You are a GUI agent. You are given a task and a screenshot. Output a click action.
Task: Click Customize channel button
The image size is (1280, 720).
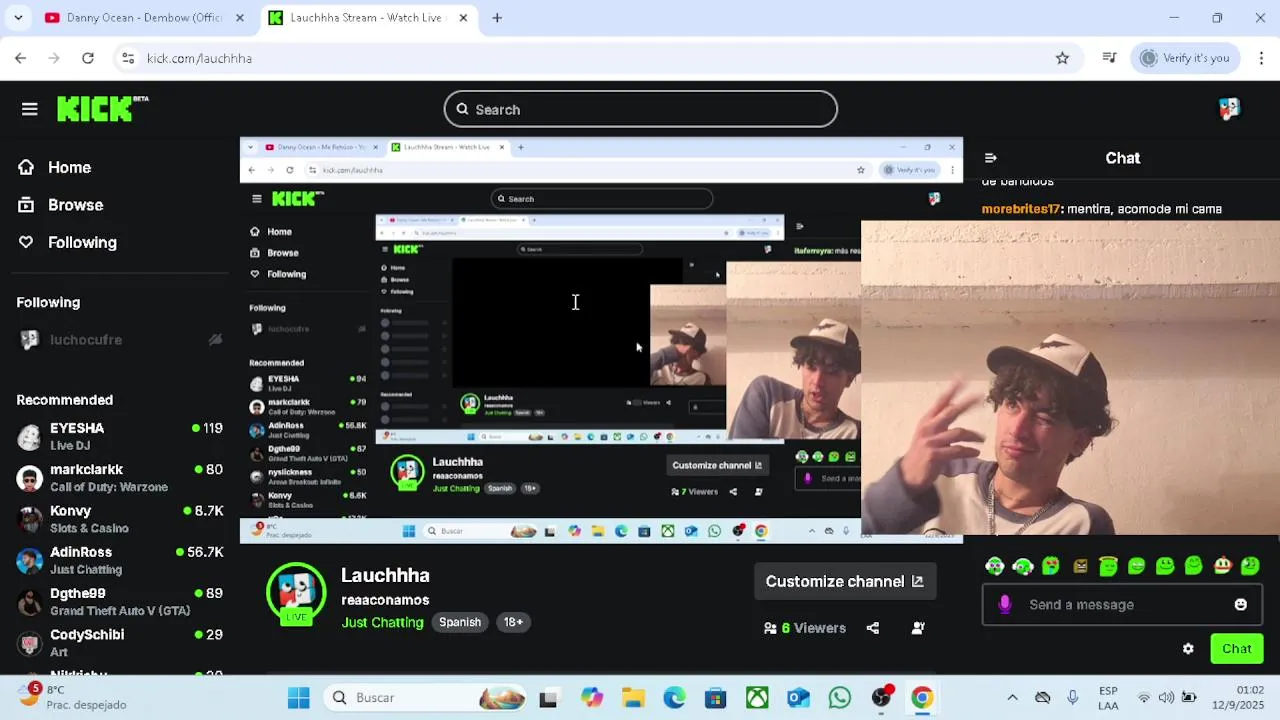pyautogui.click(x=844, y=581)
